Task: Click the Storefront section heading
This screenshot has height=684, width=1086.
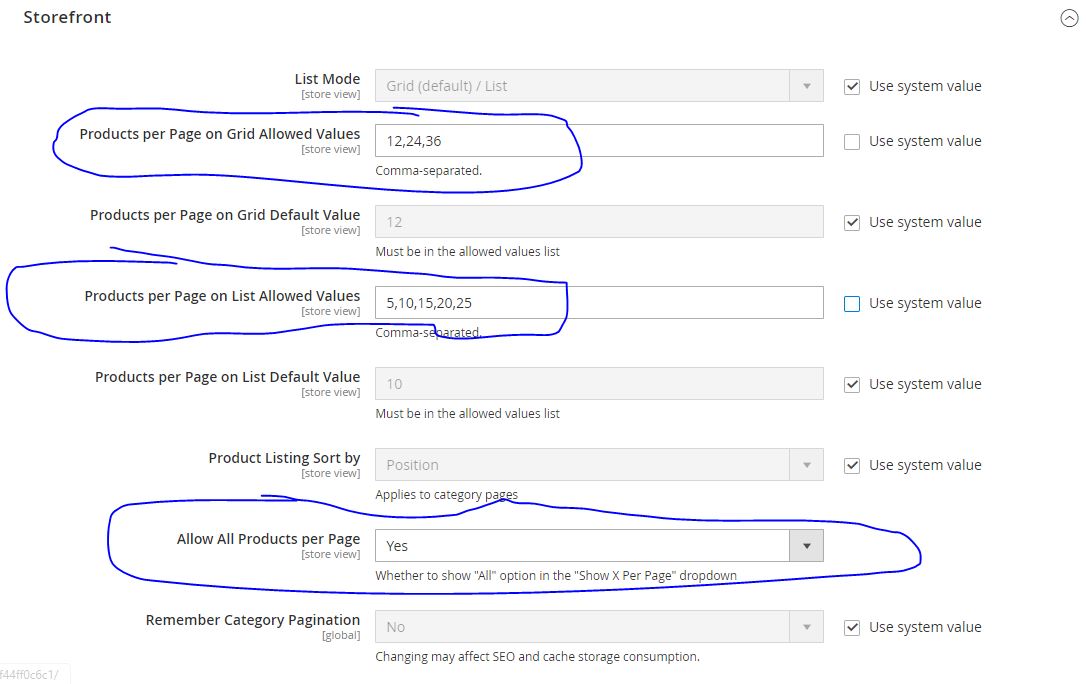Action: 67,17
